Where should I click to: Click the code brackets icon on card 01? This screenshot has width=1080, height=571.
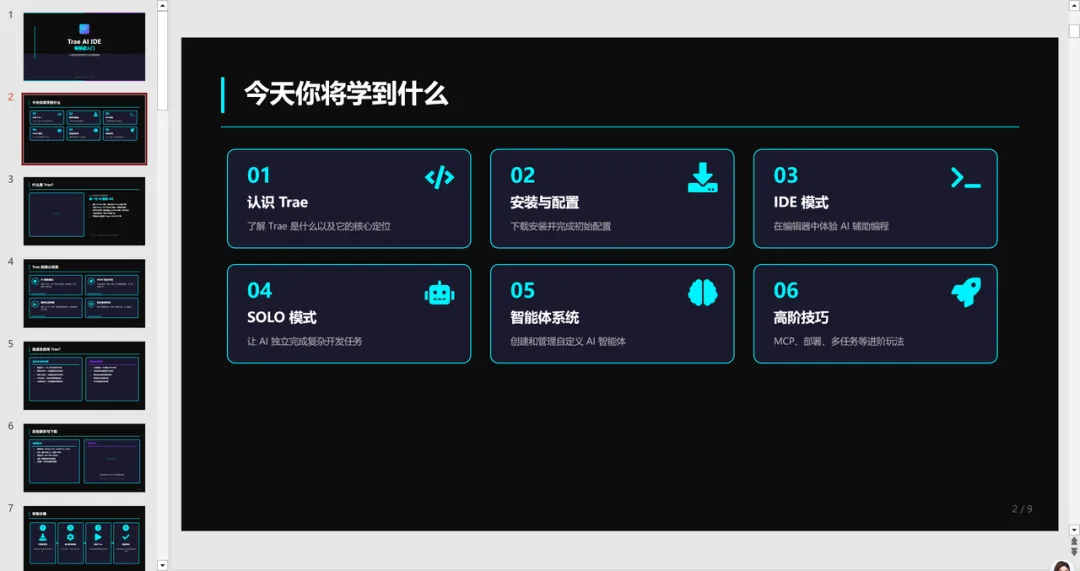(x=439, y=177)
